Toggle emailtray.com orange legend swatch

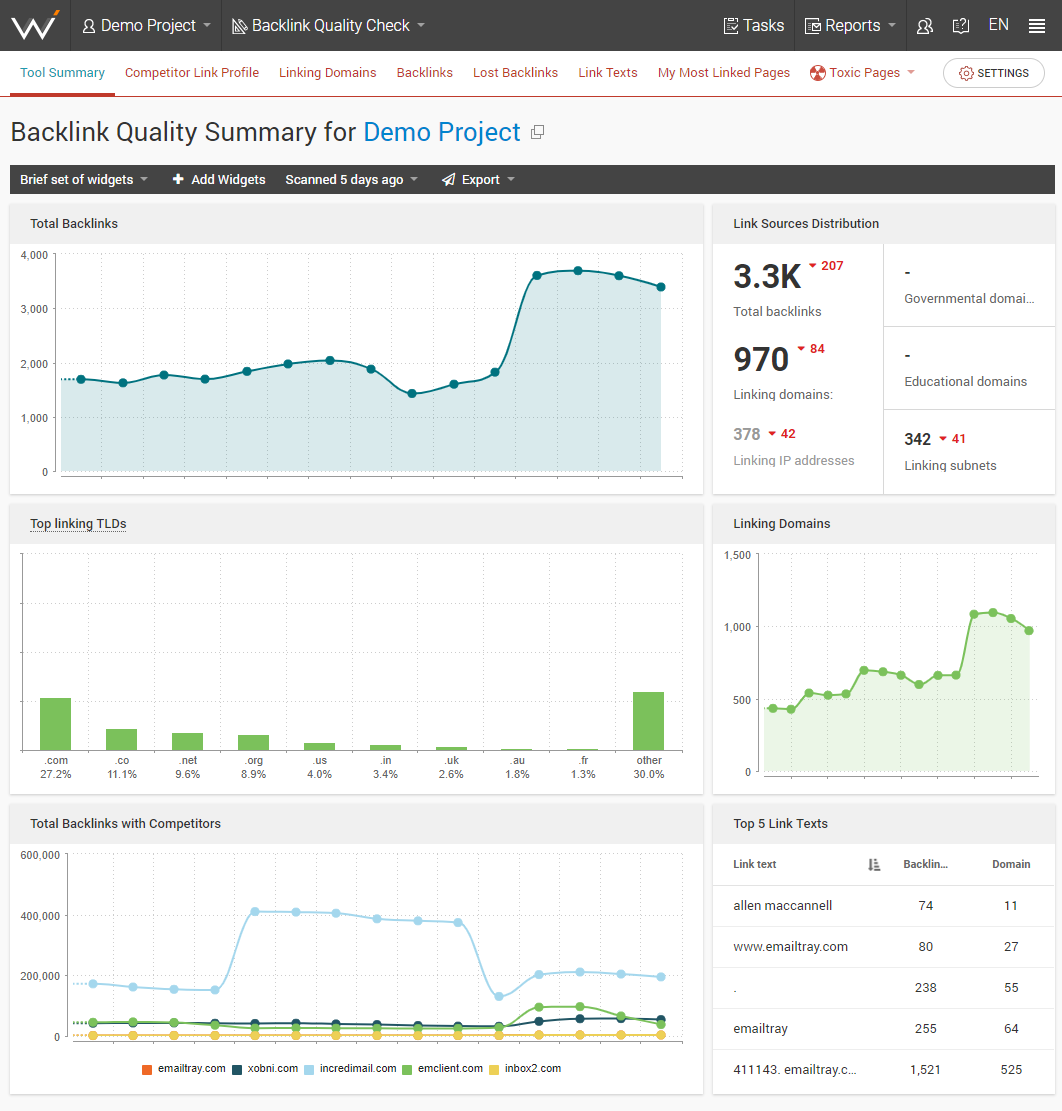147,1069
